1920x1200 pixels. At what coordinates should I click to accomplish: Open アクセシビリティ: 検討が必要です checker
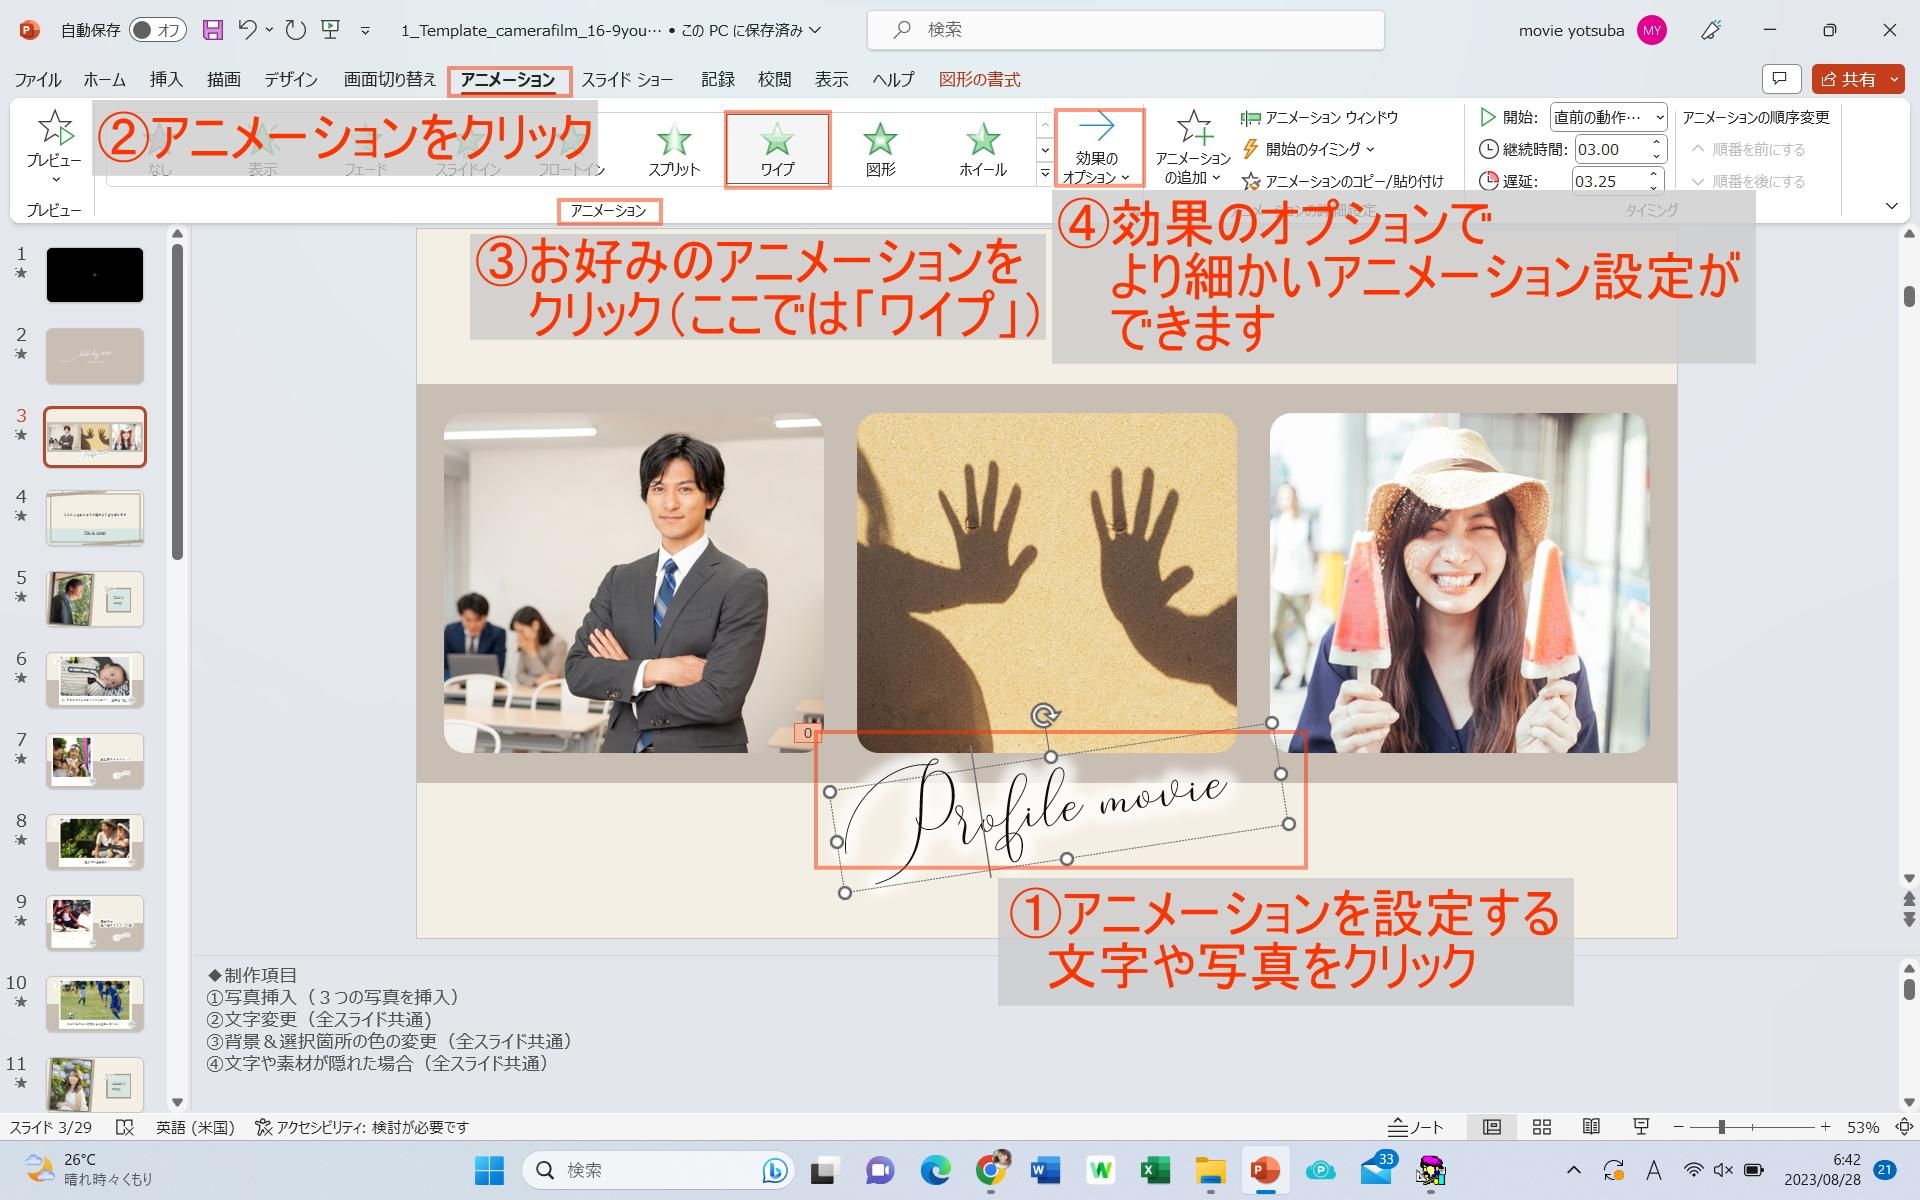(x=362, y=1127)
